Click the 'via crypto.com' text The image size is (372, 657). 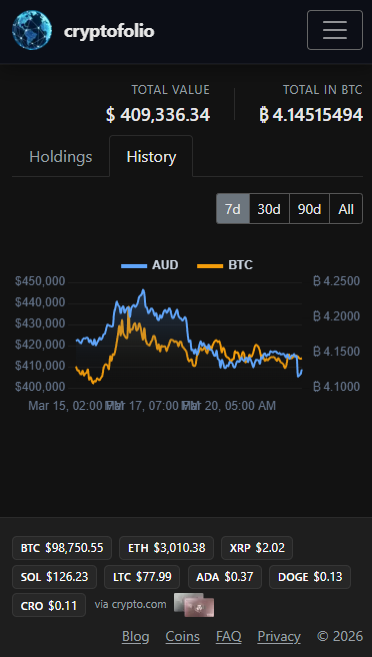(x=130, y=605)
